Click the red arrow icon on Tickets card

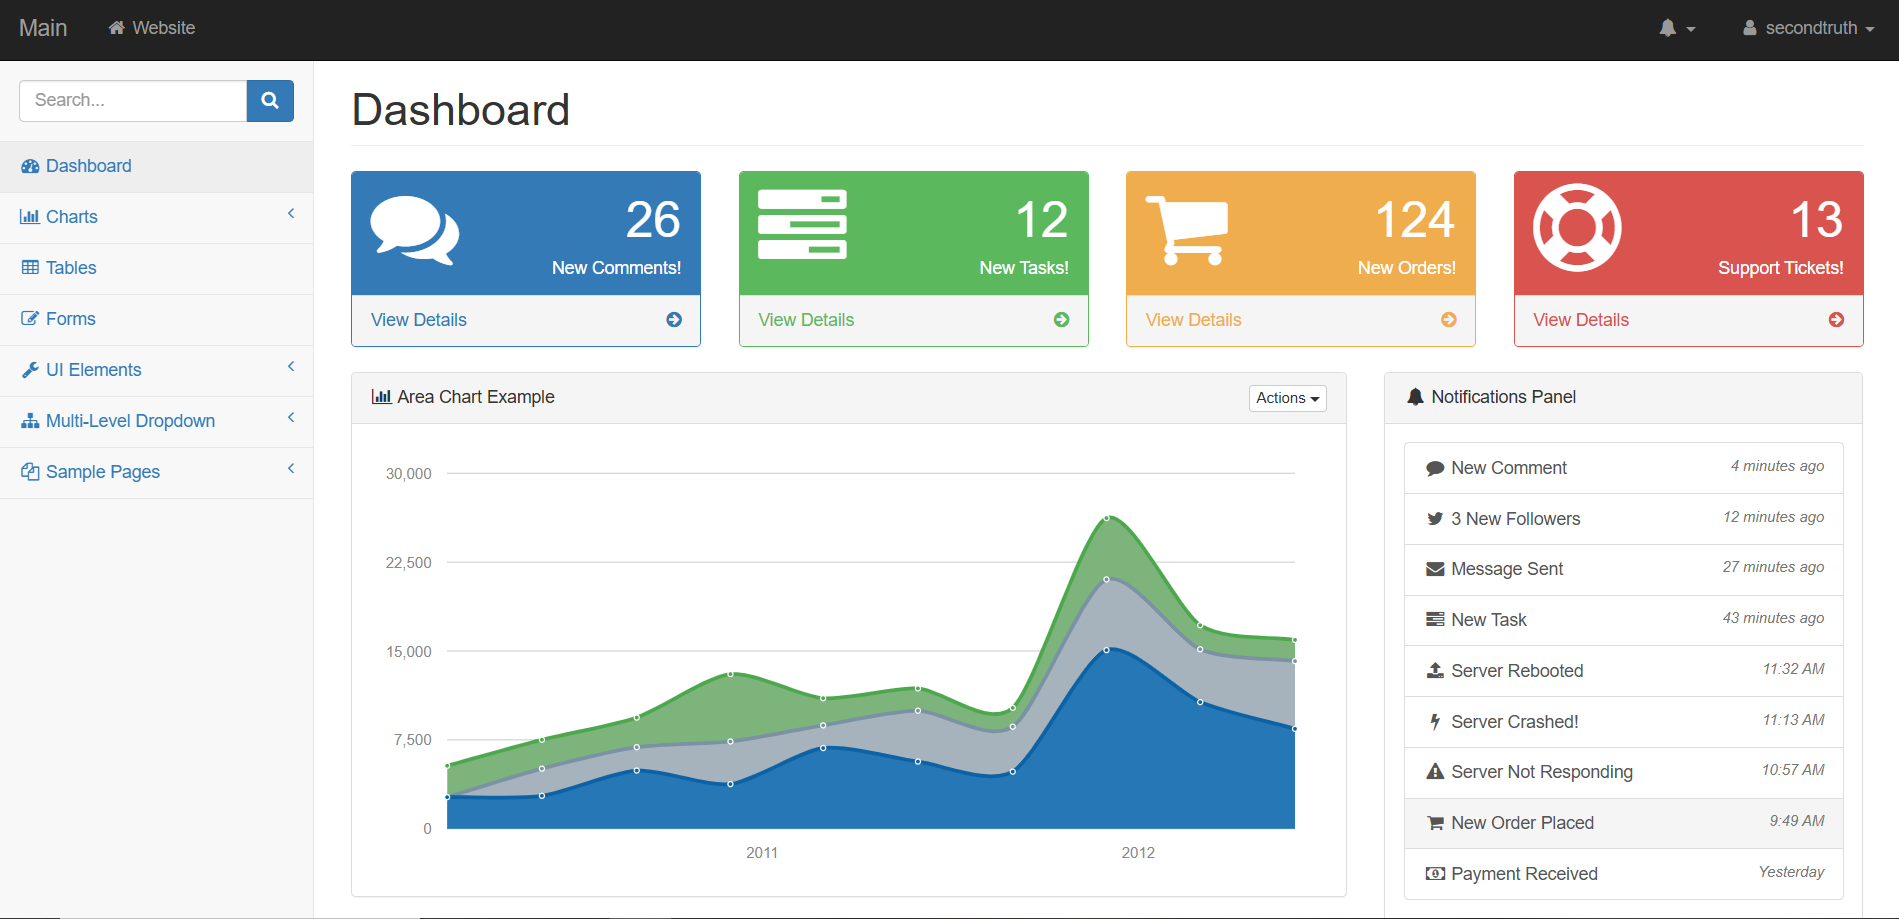click(1837, 320)
